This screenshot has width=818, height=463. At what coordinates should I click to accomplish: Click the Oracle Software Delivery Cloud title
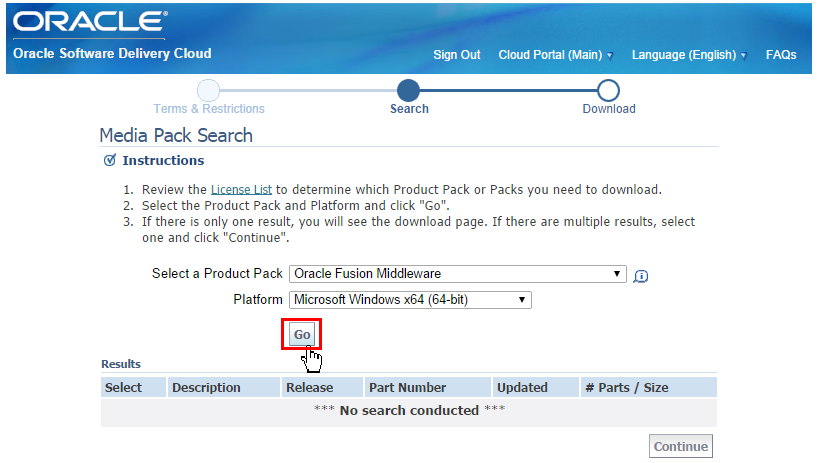pos(112,53)
